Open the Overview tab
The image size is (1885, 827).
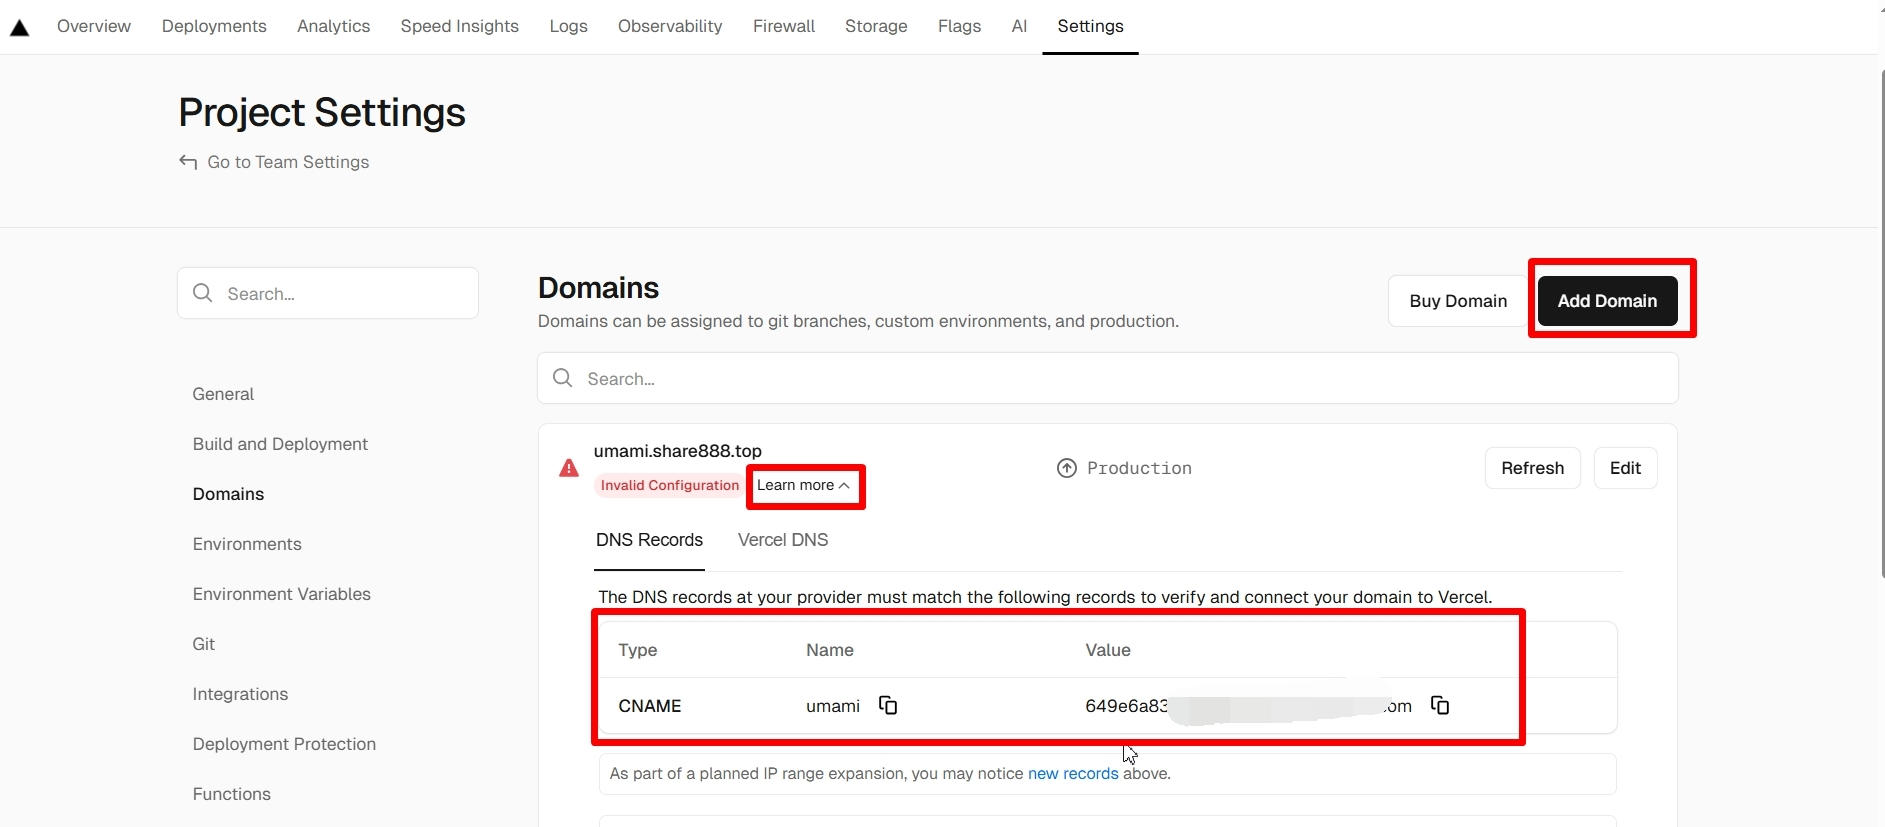click(94, 26)
